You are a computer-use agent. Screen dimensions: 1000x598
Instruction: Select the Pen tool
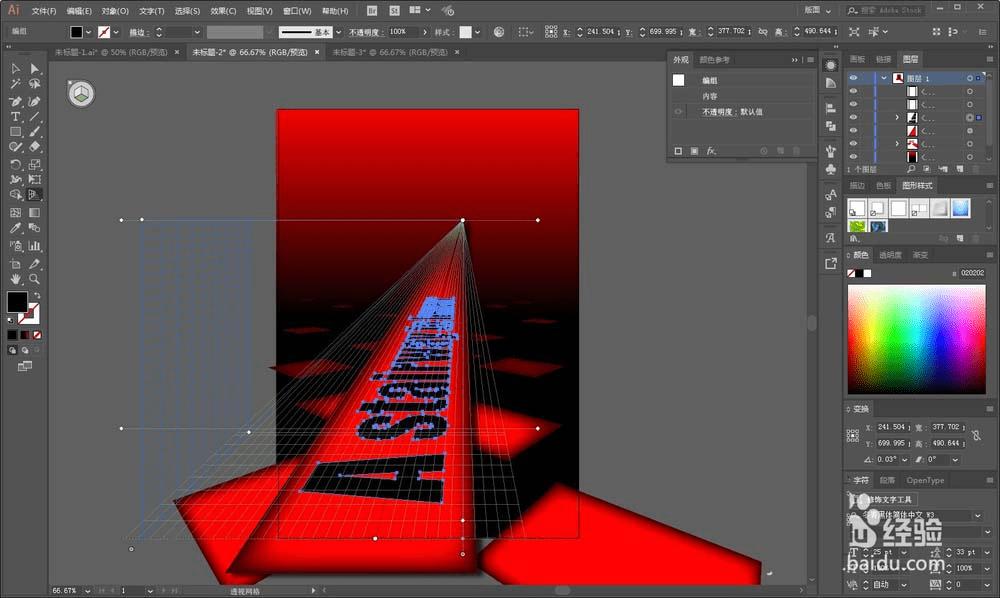point(15,101)
